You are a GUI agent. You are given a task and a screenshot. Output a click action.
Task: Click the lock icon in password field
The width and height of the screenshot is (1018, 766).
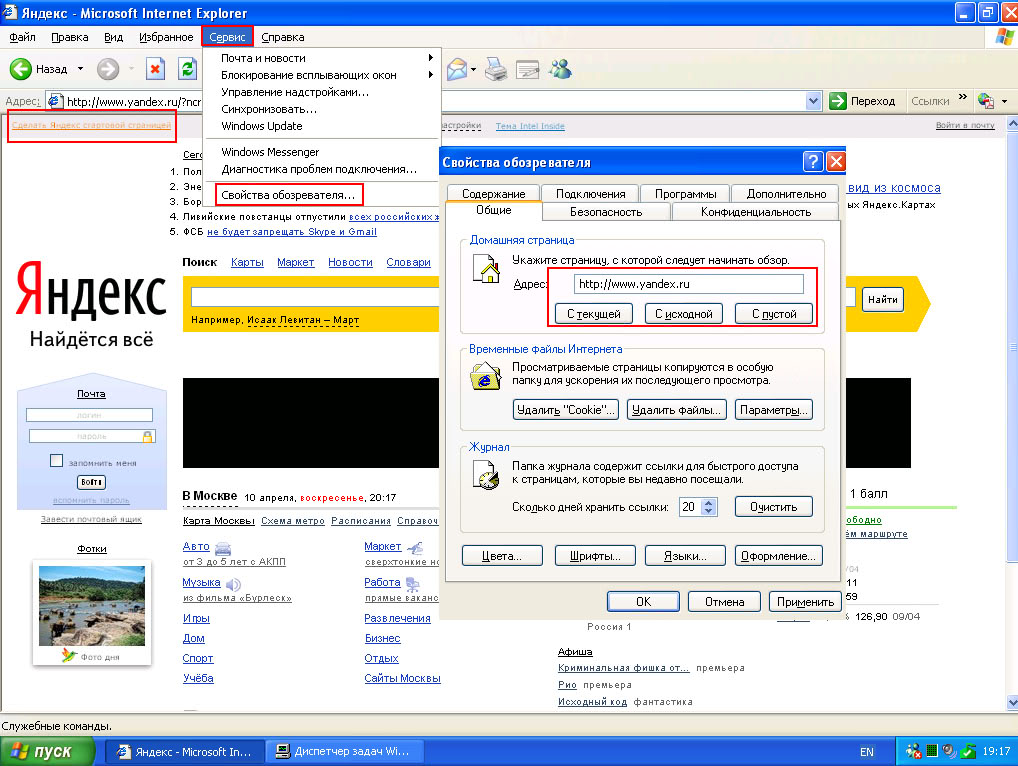click(x=148, y=437)
